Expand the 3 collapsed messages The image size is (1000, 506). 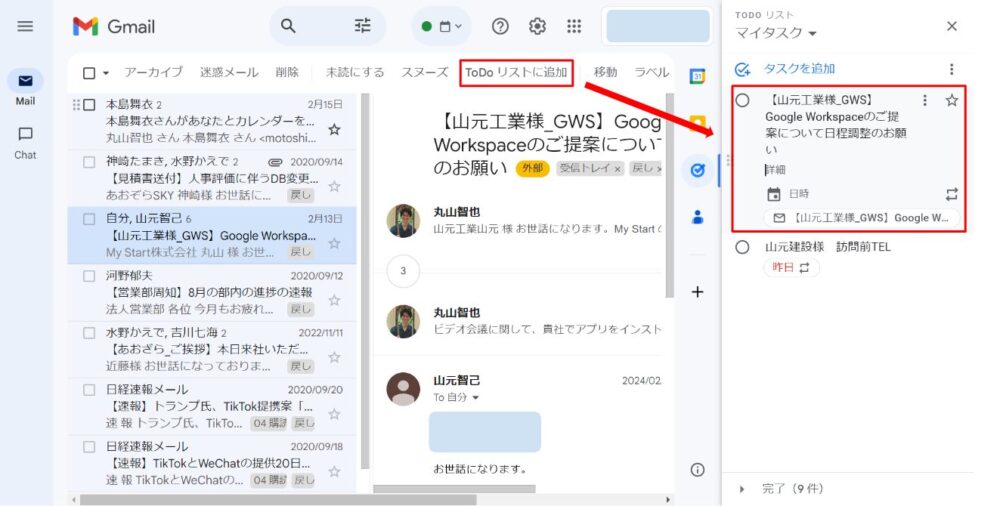pos(403,271)
